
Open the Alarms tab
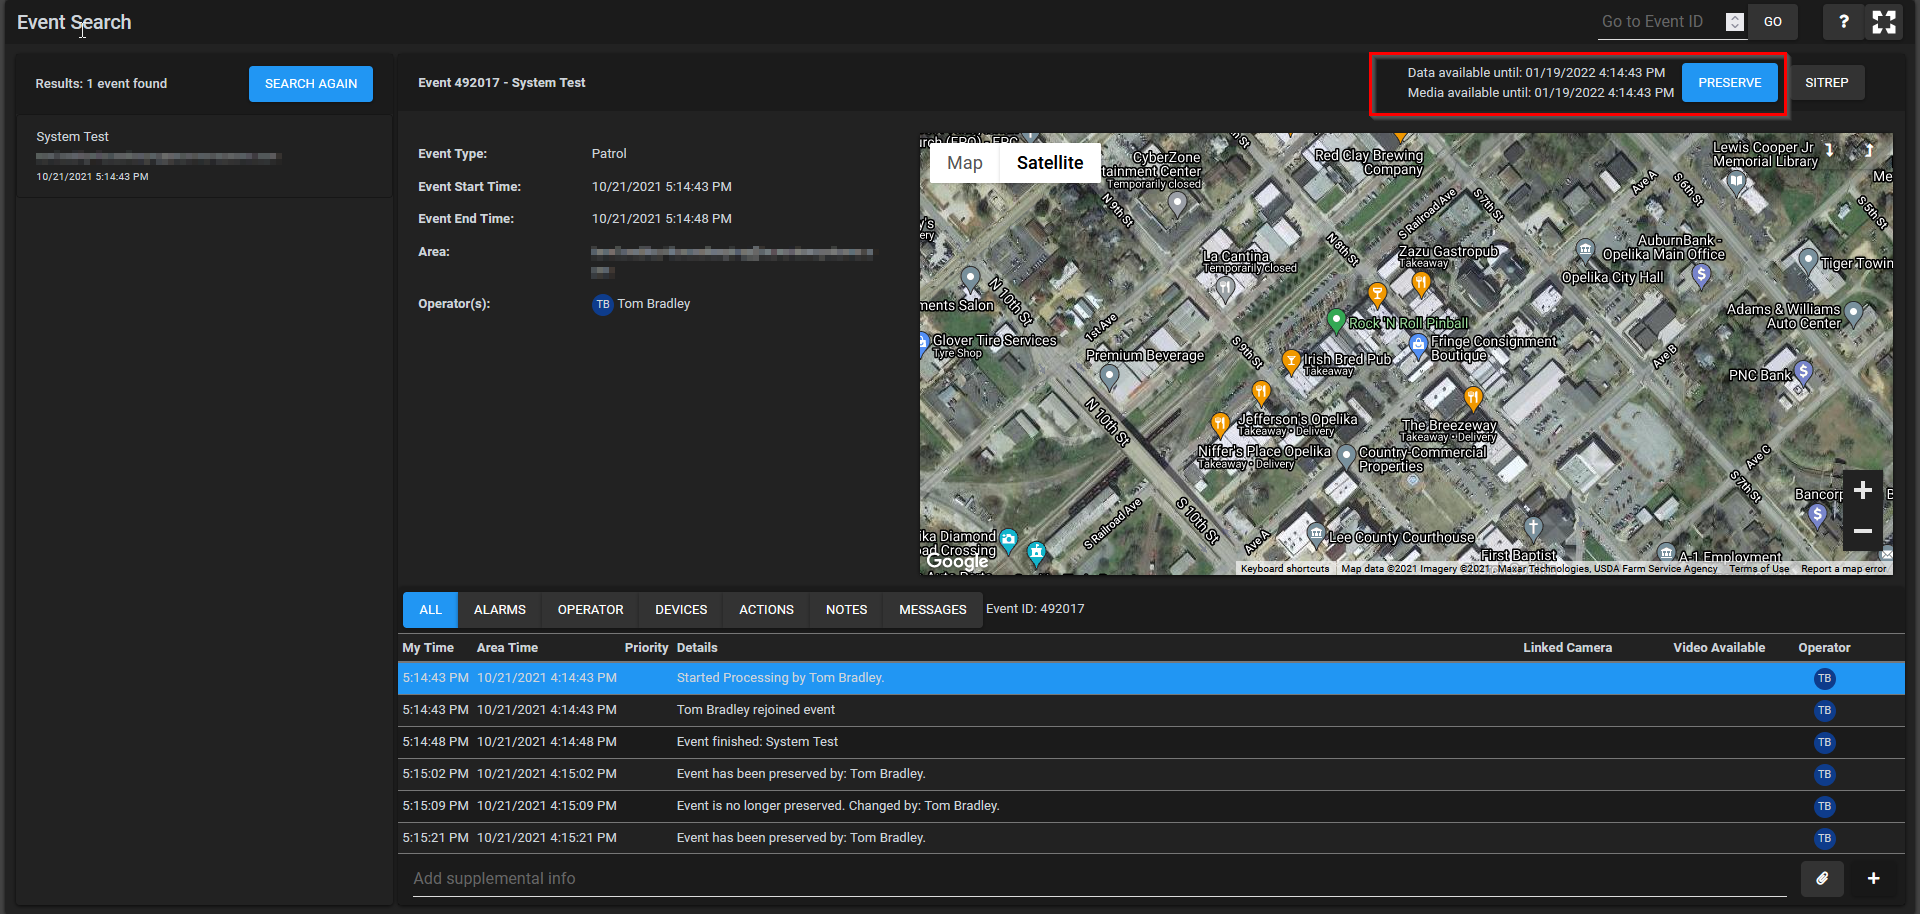point(499,610)
